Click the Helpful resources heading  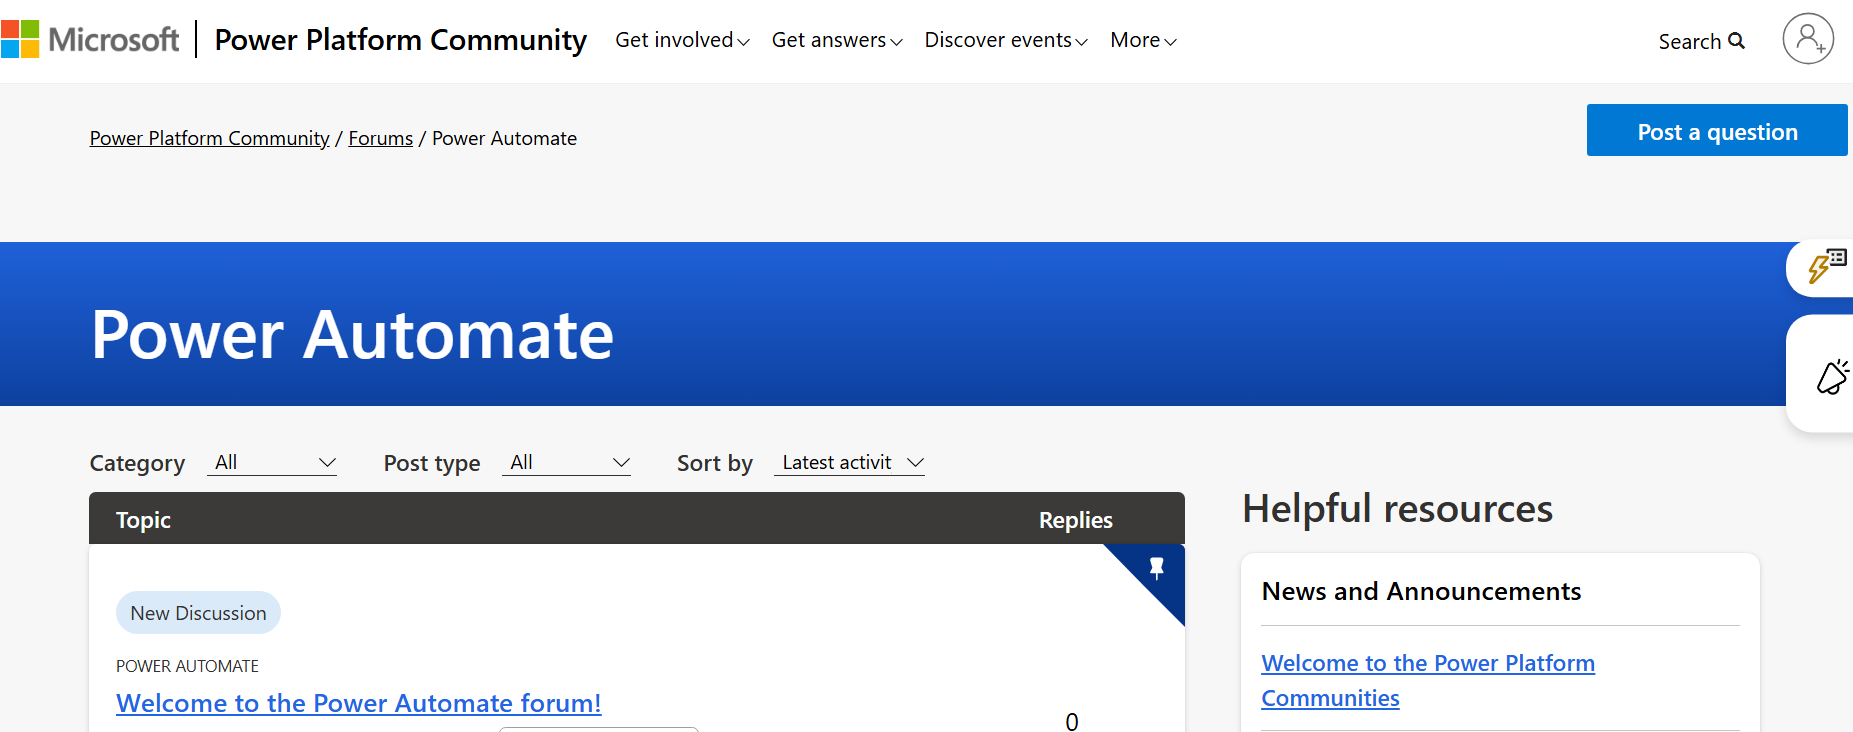click(1397, 509)
